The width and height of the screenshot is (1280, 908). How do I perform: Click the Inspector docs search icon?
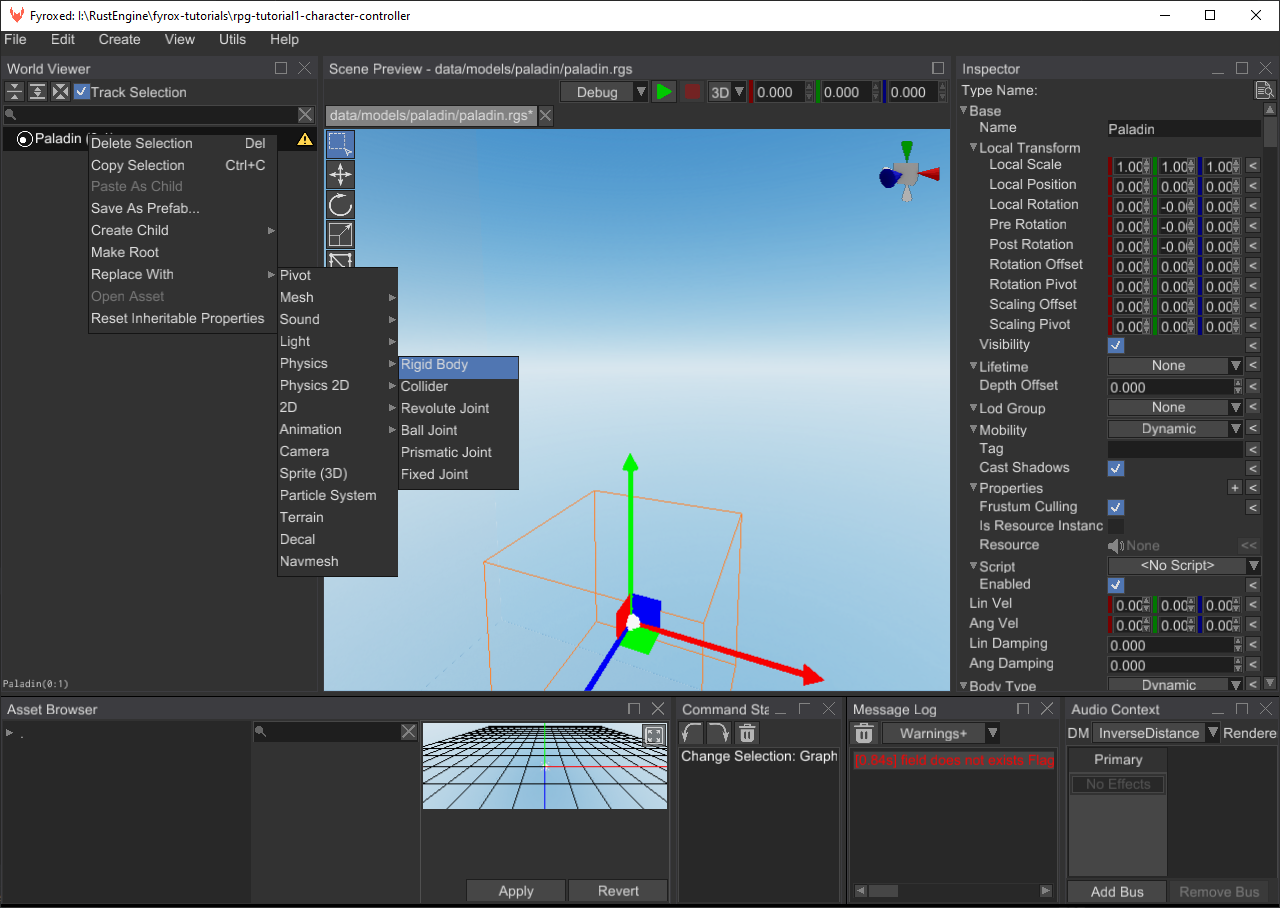pyautogui.click(x=1265, y=91)
